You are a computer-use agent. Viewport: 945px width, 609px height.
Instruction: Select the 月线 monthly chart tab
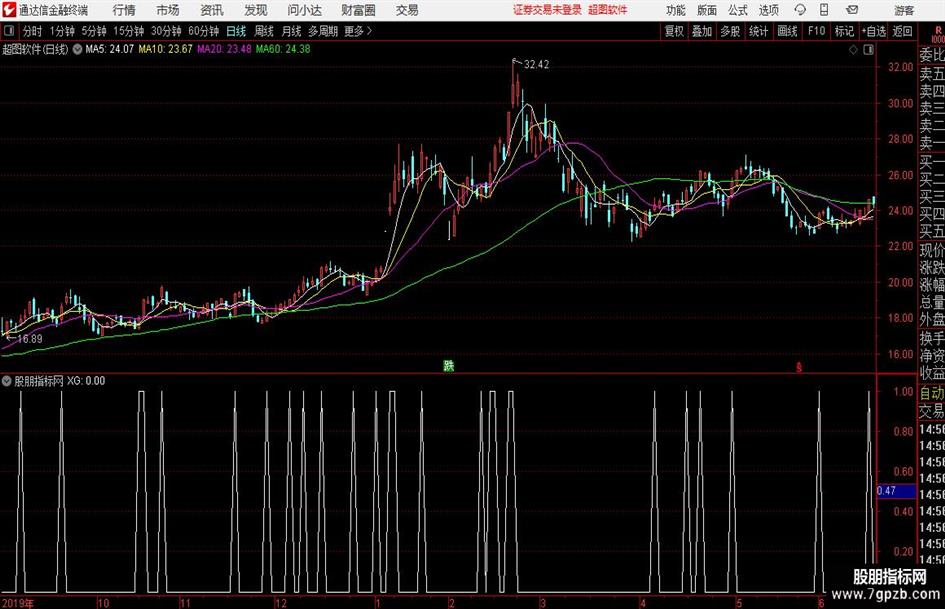tap(291, 31)
